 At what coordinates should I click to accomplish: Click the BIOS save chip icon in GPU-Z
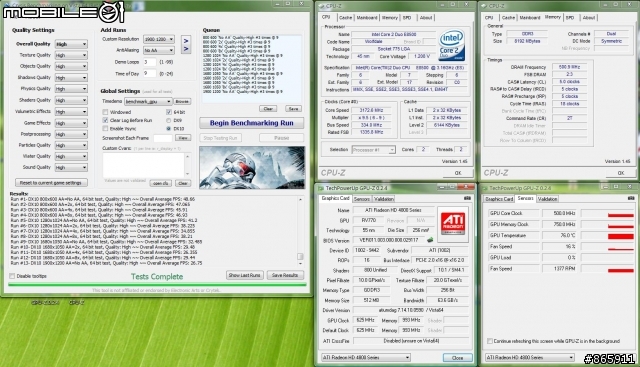(430, 240)
